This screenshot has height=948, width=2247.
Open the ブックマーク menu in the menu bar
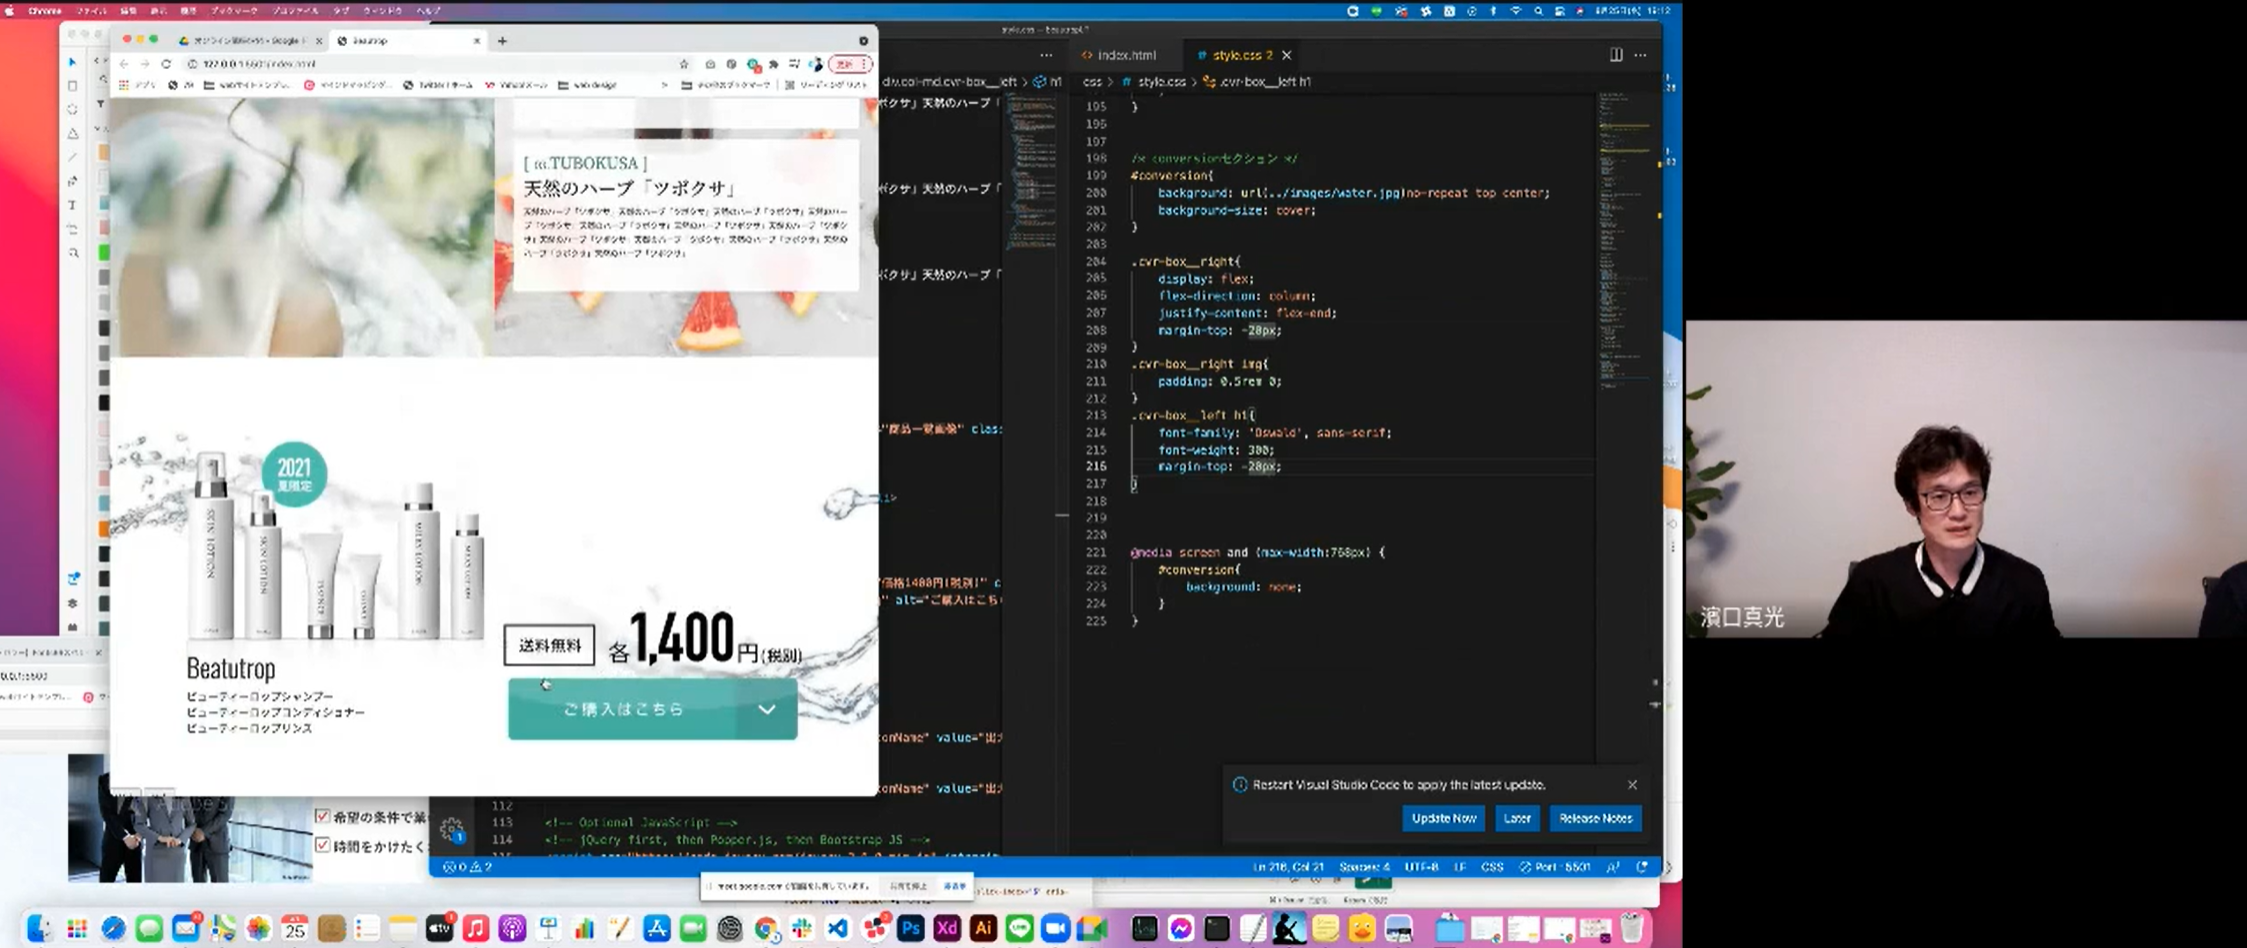[234, 10]
